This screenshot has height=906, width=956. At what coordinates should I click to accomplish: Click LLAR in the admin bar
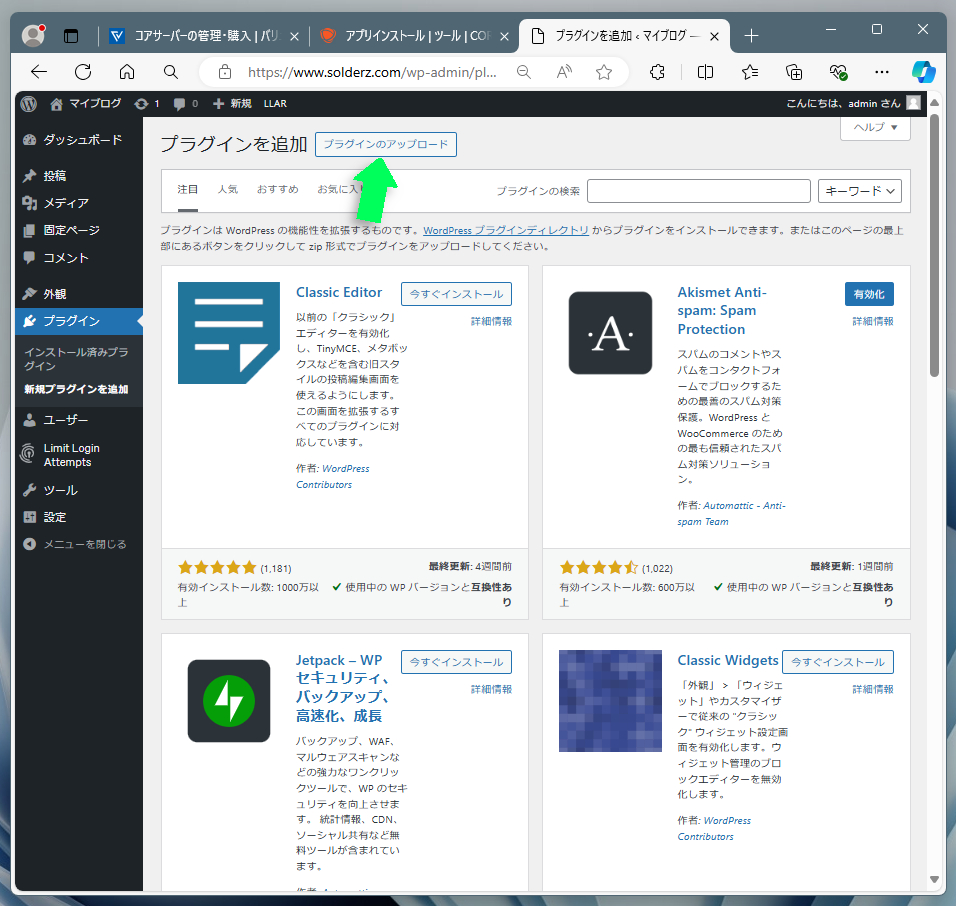coord(275,104)
